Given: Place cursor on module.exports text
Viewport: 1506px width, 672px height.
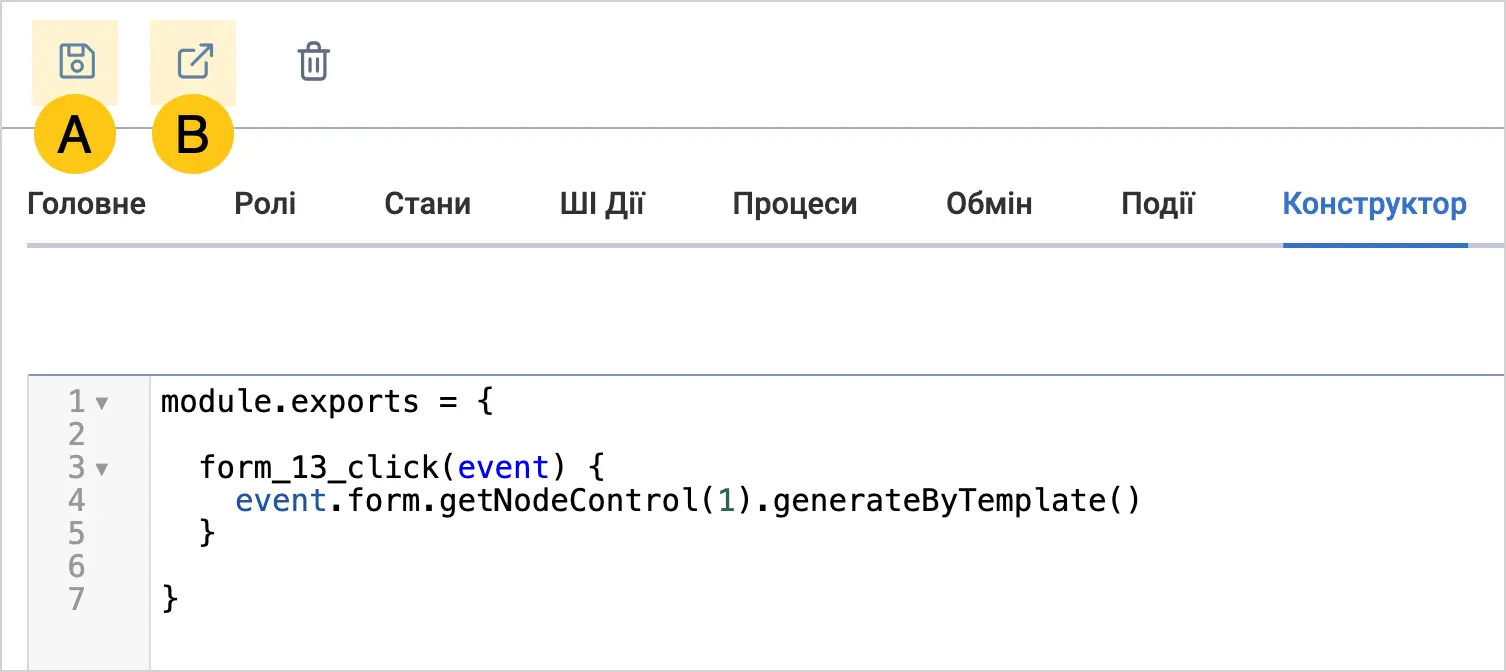Looking at the screenshot, I should click(290, 402).
